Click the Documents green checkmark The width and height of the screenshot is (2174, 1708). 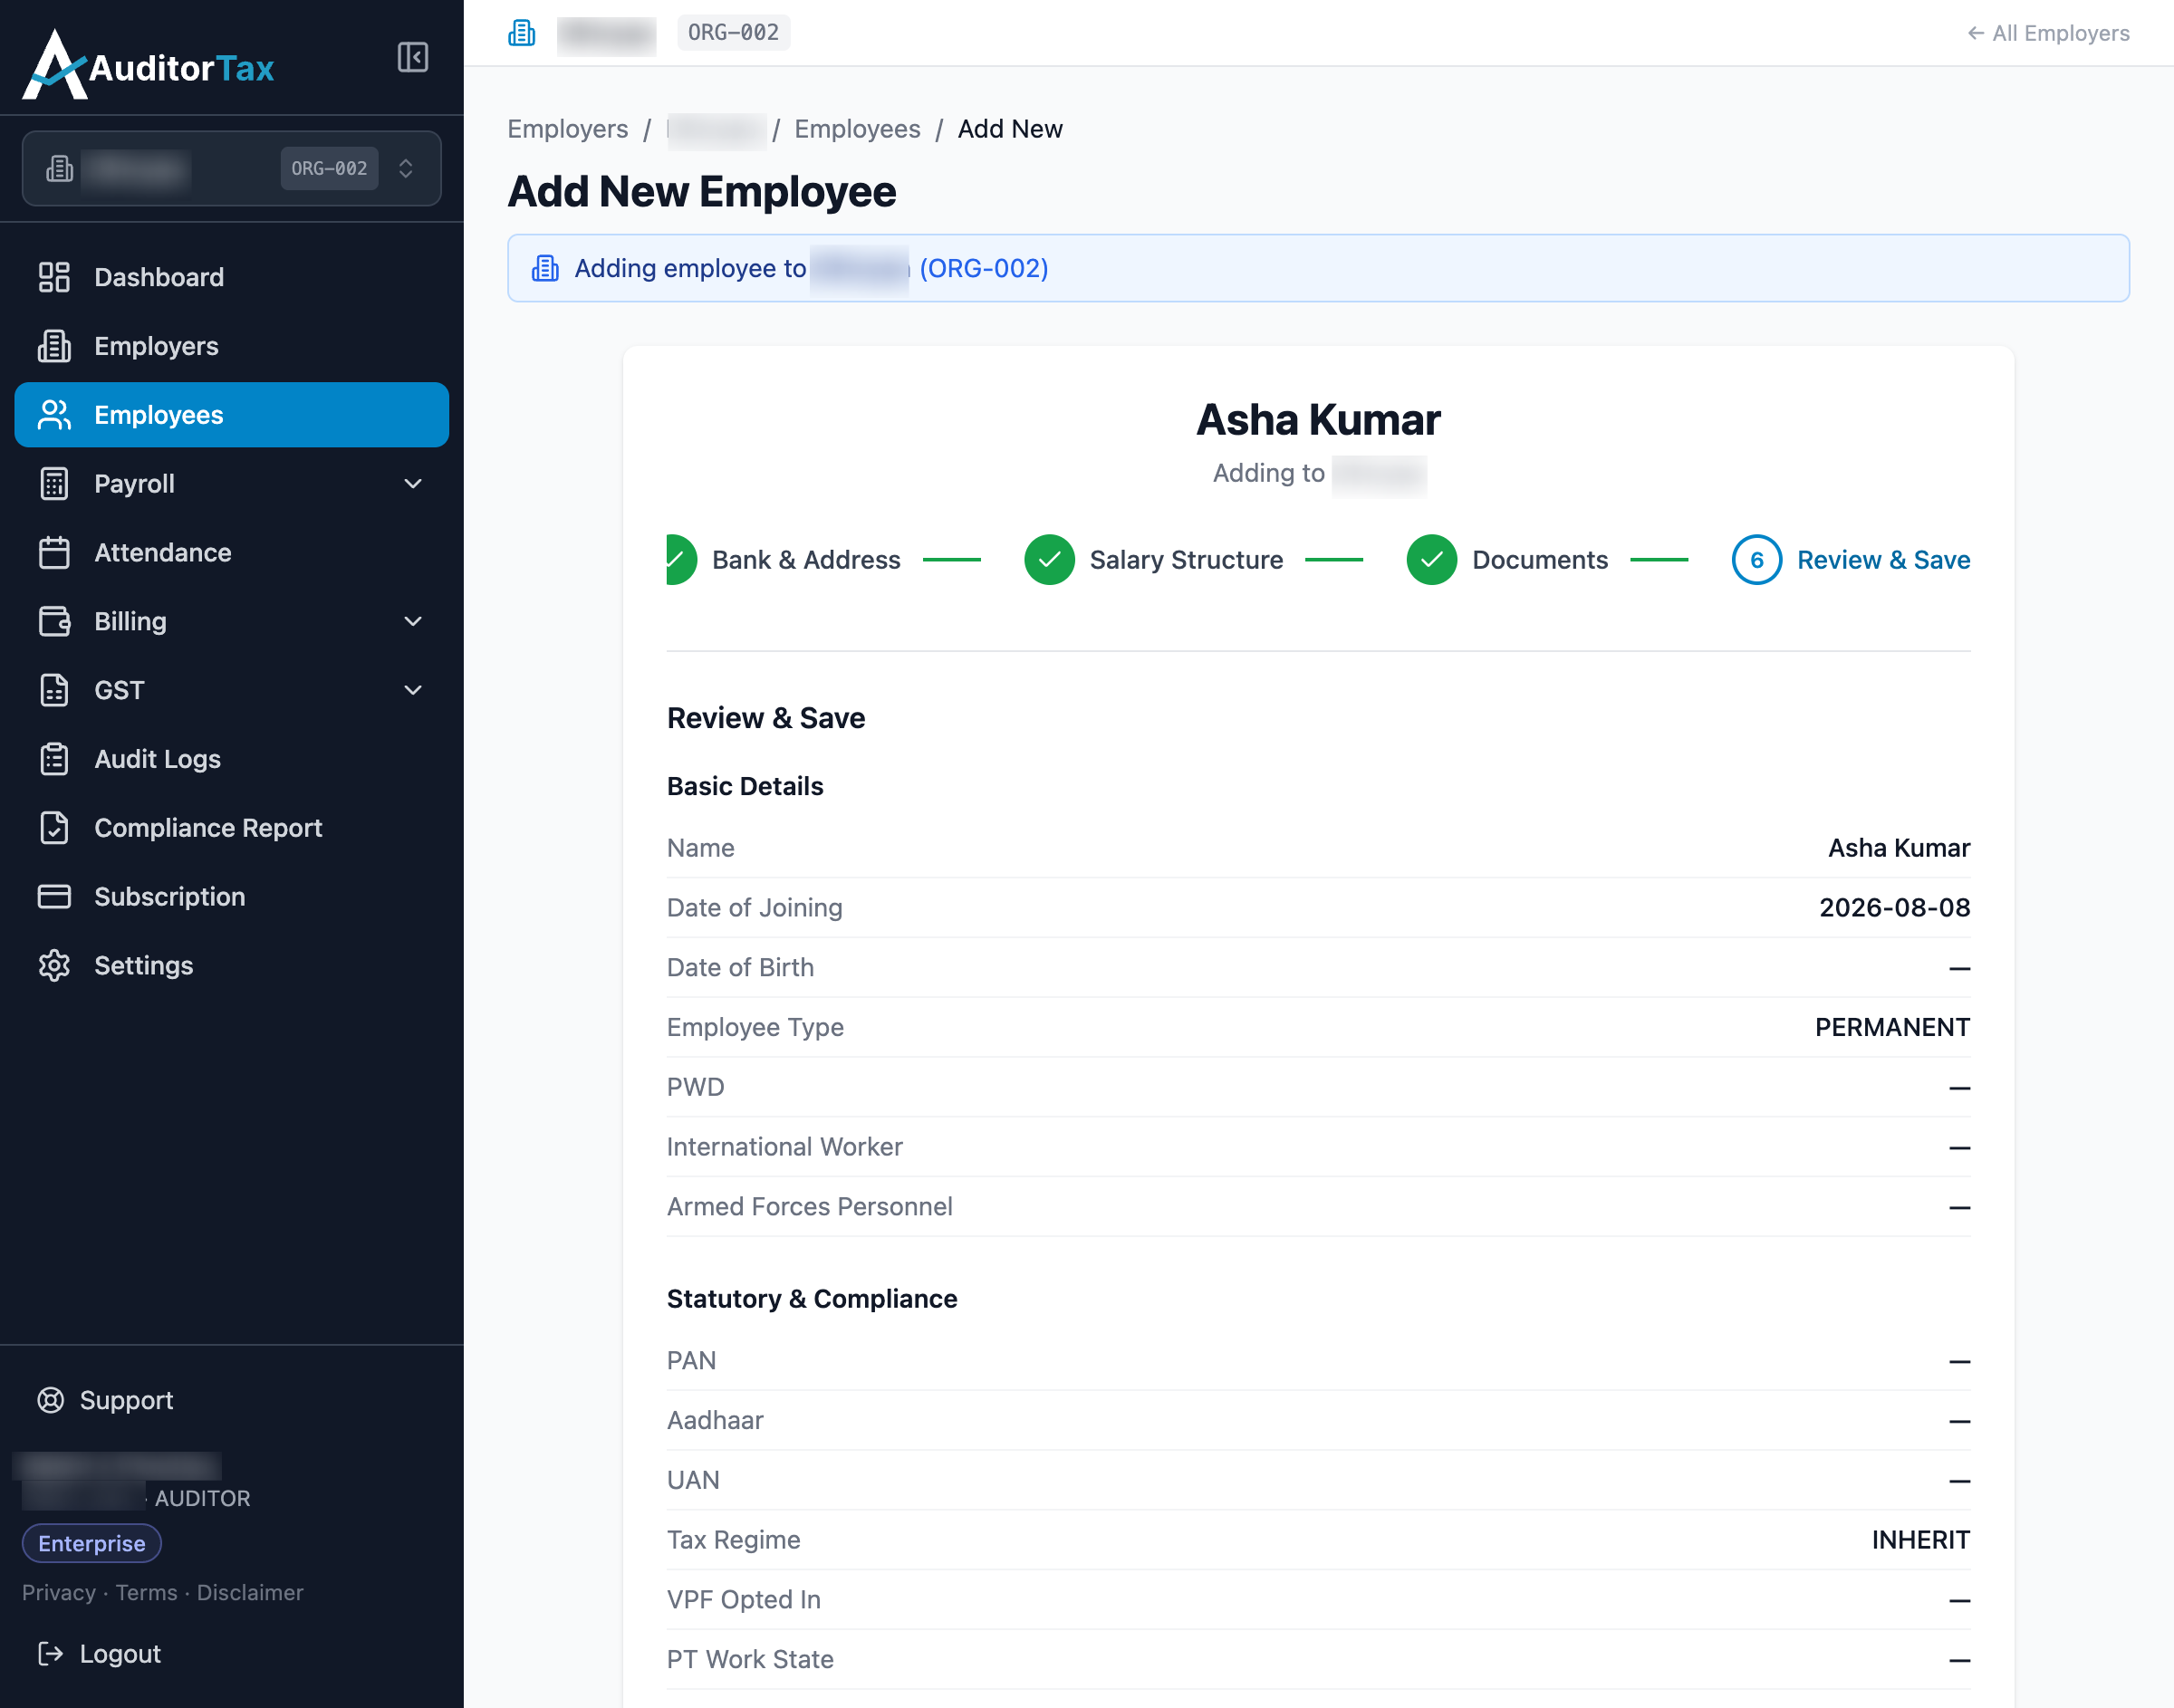coord(1431,560)
